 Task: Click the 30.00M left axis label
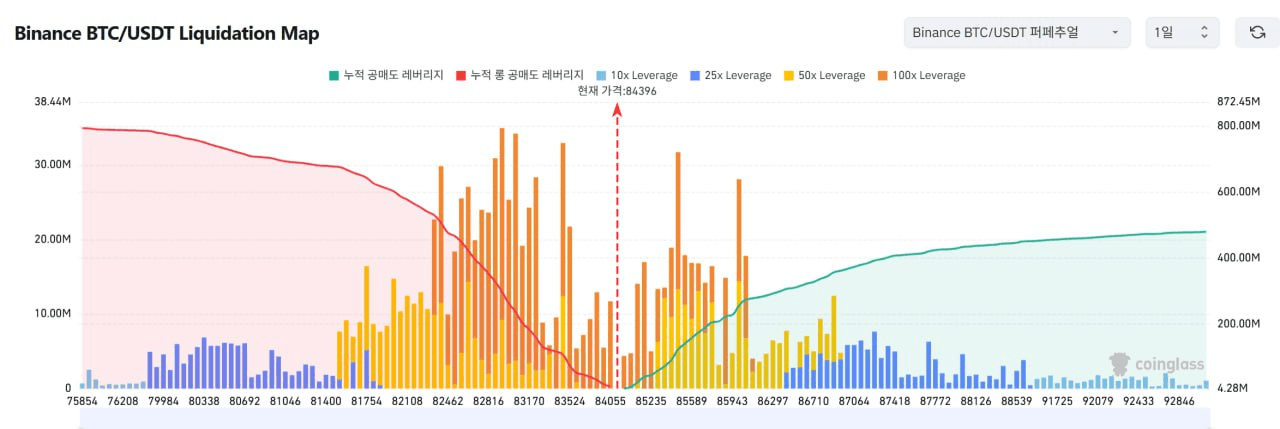[x=52, y=165]
